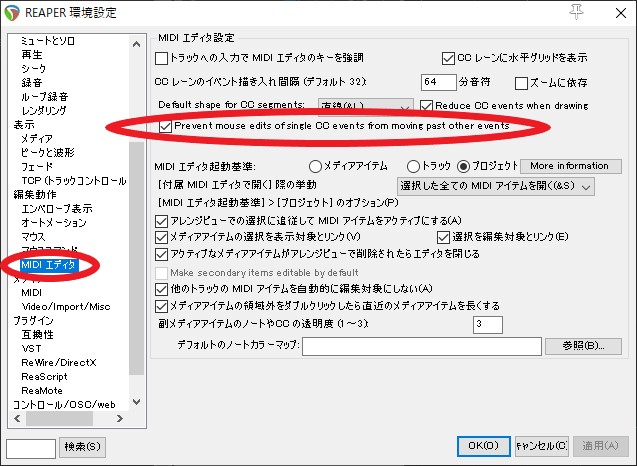
Task: Select 'レンダリング' in settings tree
Action: [x=44, y=111]
